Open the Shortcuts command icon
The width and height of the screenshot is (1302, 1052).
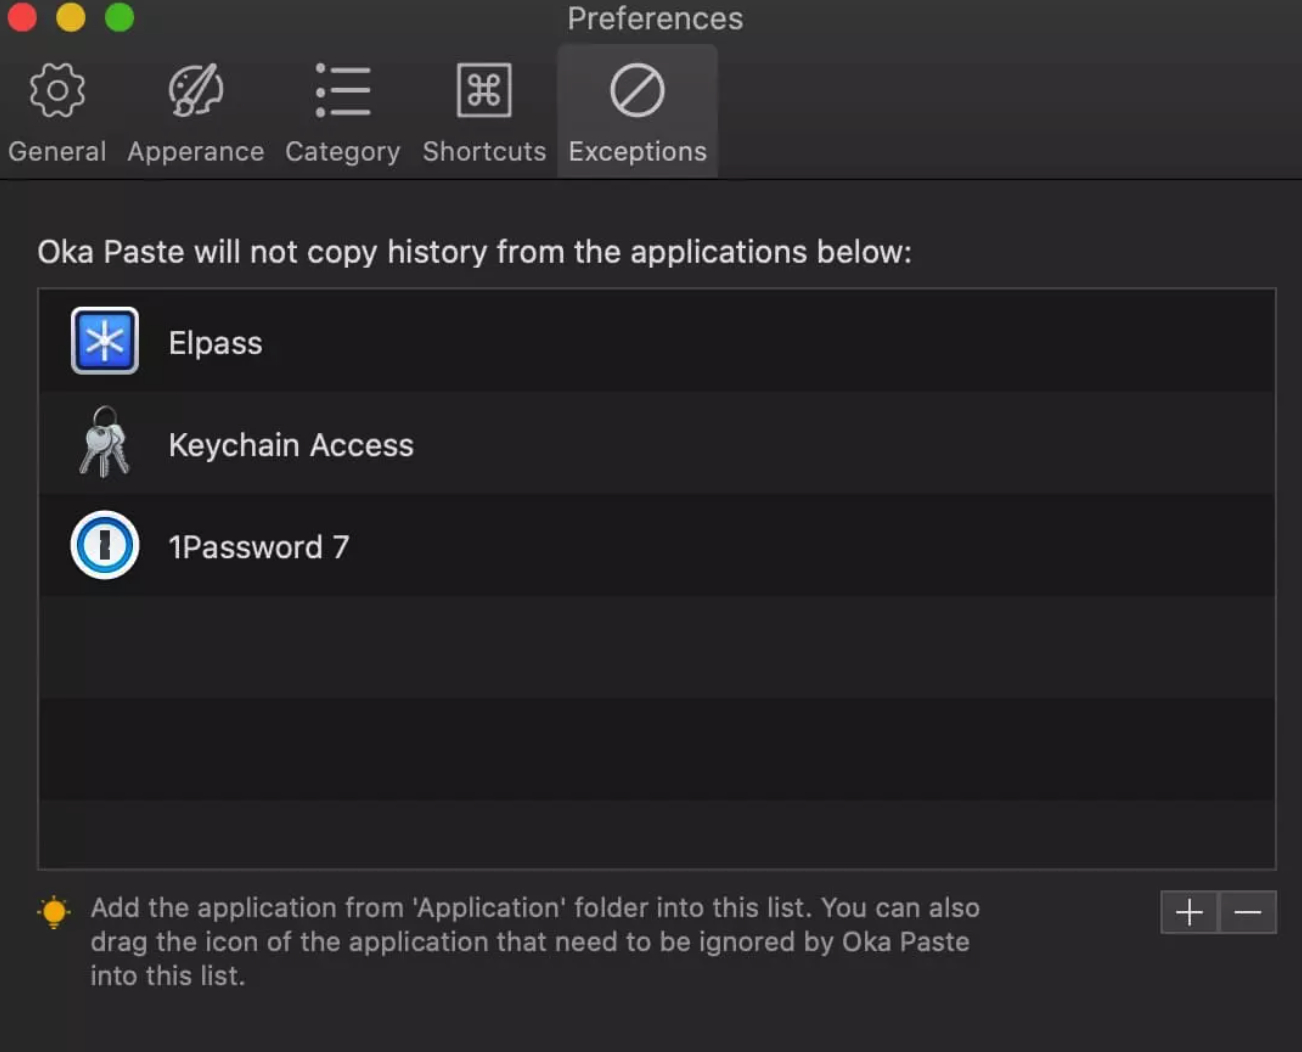(x=484, y=90)
